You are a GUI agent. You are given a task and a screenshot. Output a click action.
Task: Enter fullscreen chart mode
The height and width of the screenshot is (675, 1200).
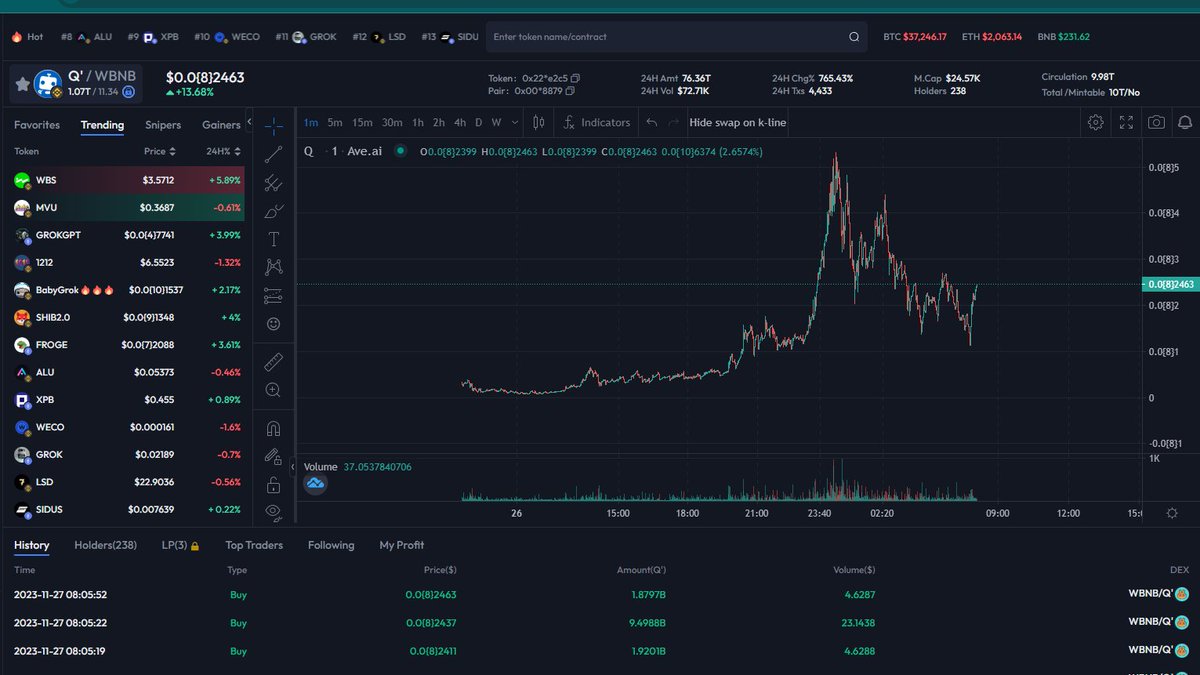[x=1126, y=122]
